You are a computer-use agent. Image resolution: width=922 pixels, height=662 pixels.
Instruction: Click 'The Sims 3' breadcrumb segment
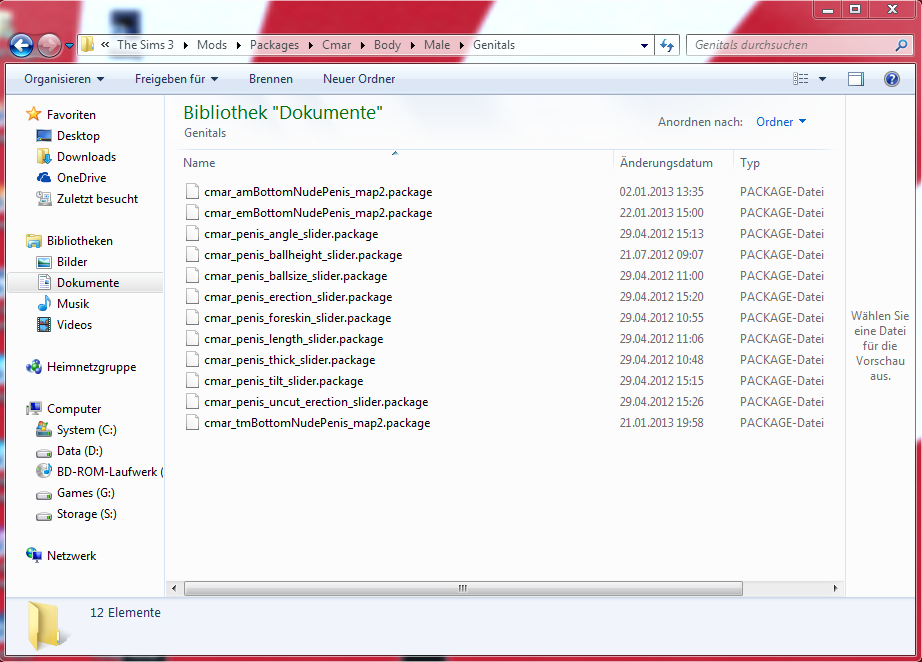pos(145,45)
